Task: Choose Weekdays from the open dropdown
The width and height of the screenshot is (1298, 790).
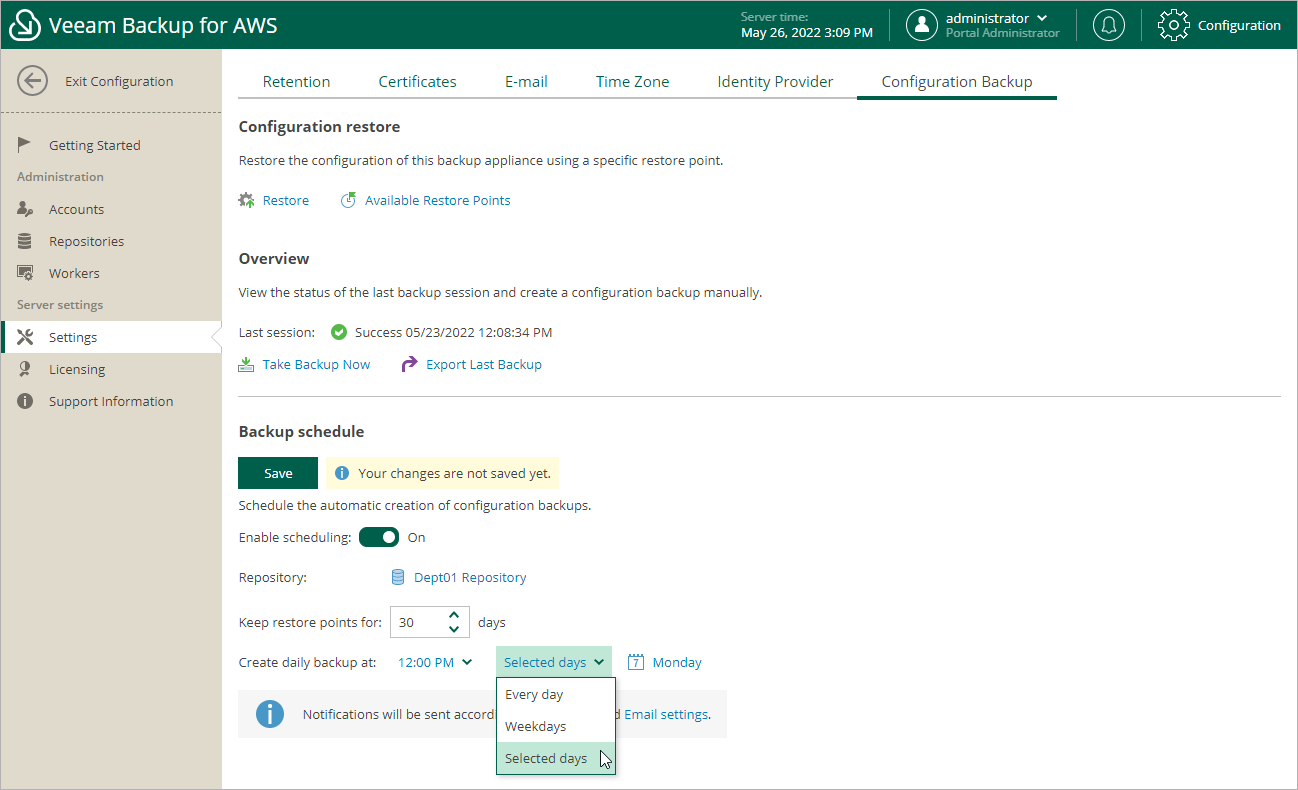Action: tap(536, 726)
